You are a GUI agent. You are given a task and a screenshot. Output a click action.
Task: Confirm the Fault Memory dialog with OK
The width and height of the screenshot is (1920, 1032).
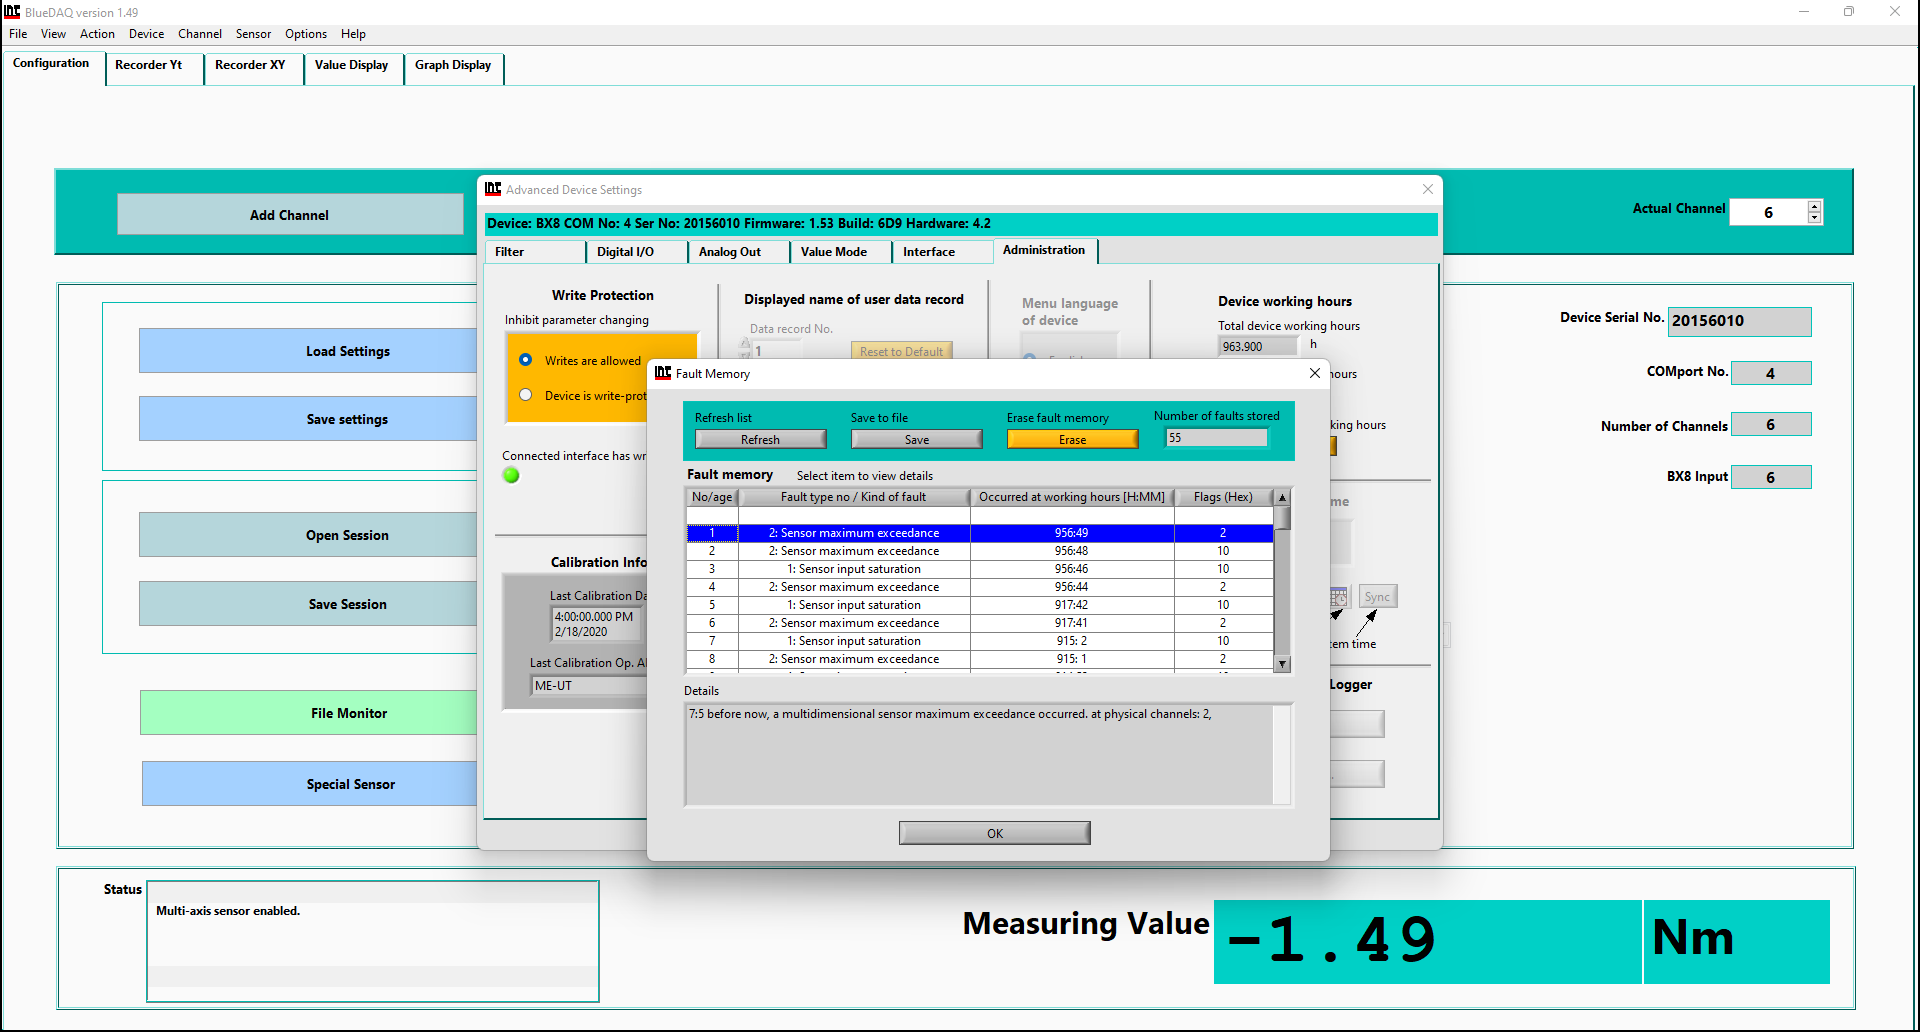[994, 834]
